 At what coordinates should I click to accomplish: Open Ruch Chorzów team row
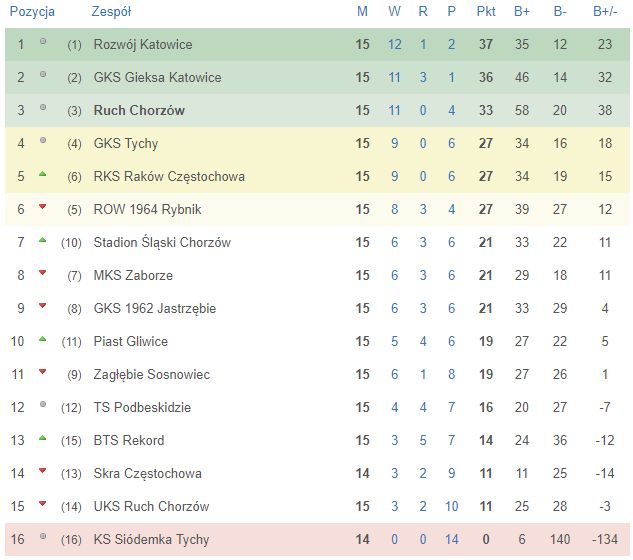coord(317,110)
